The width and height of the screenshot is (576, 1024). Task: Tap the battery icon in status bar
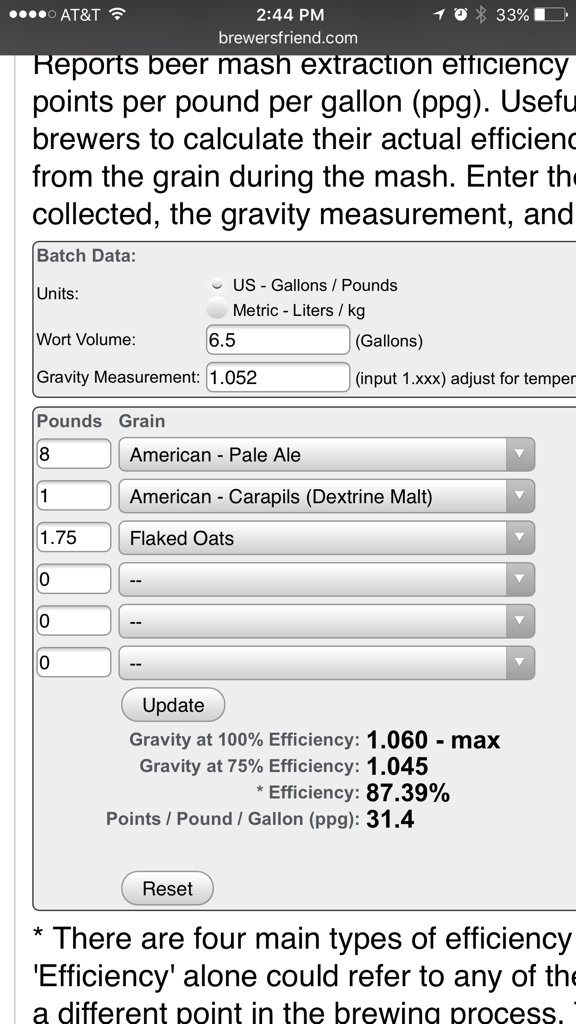(551, 14)
